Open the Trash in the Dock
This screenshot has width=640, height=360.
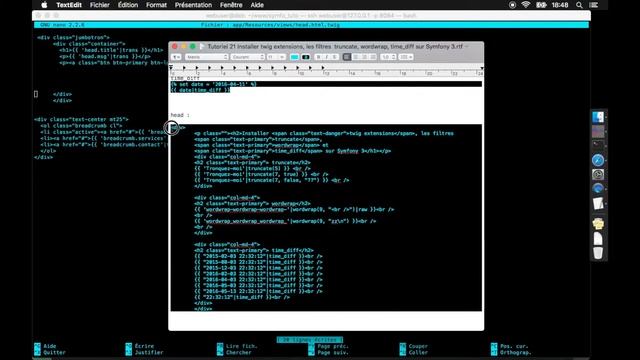598,253
